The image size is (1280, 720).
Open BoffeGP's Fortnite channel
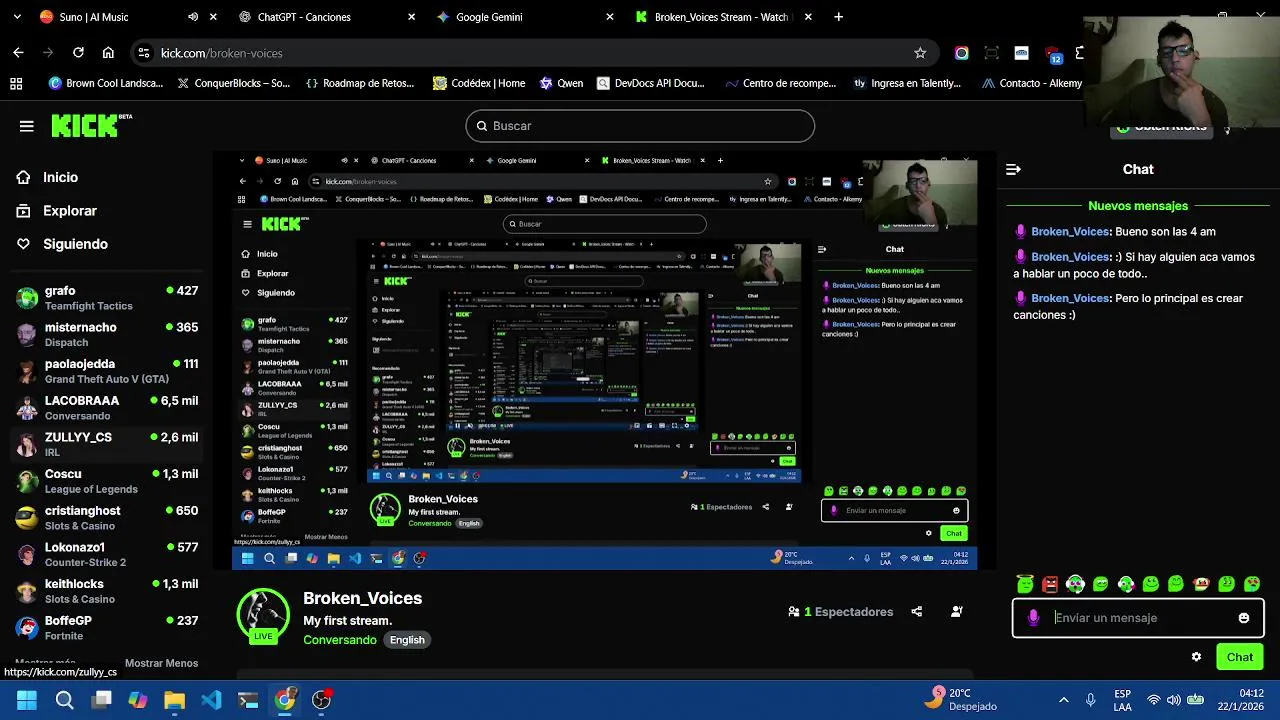(107, 628)
